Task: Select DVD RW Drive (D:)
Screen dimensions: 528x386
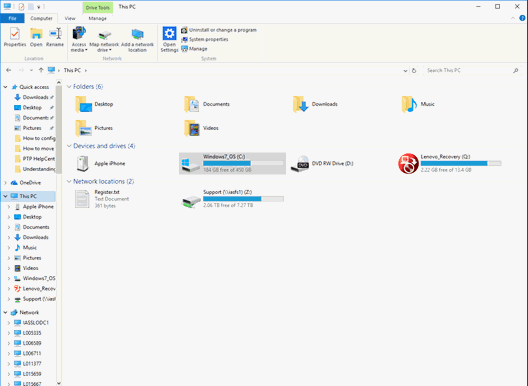Action: pyautogui.click(x=322, y=163)
